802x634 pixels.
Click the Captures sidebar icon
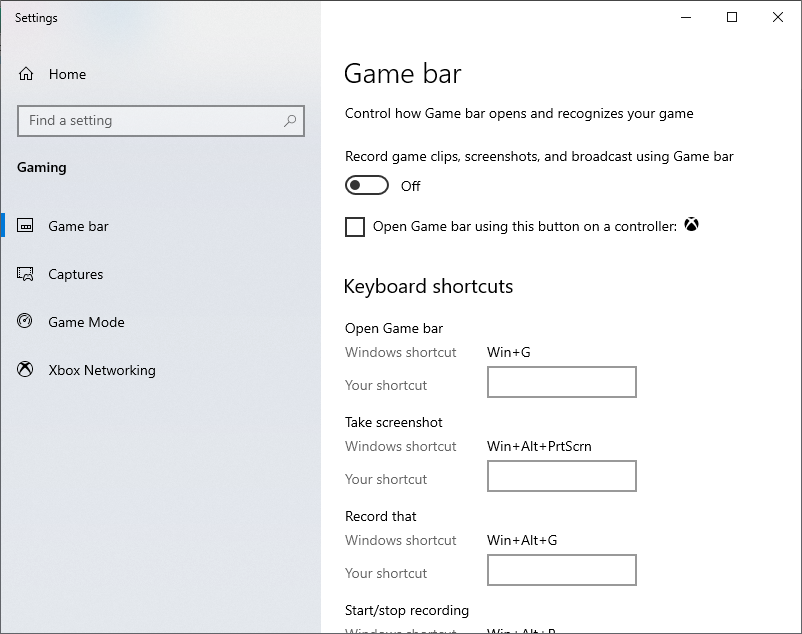pyautogui.click(x=25, y=274)
